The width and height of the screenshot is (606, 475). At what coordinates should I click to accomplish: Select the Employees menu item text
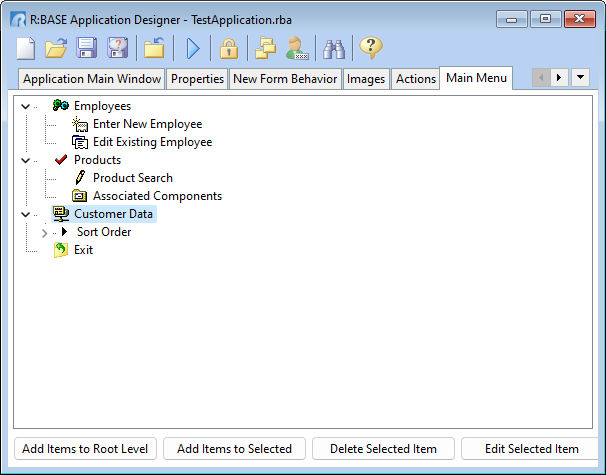pyautogui.click(x=102, y=106)
